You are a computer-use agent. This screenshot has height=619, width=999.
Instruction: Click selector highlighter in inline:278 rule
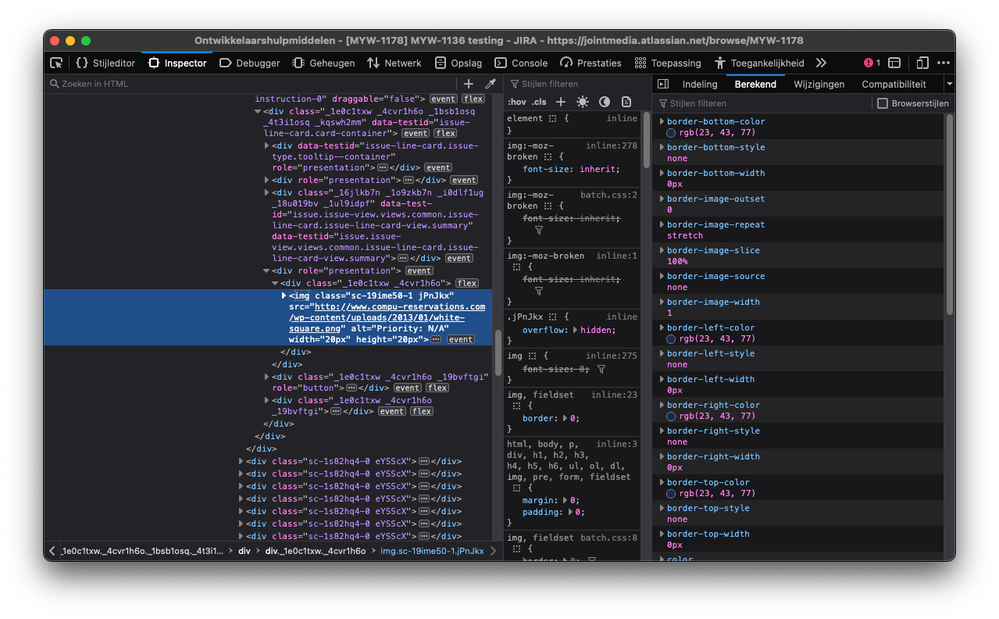548,157
